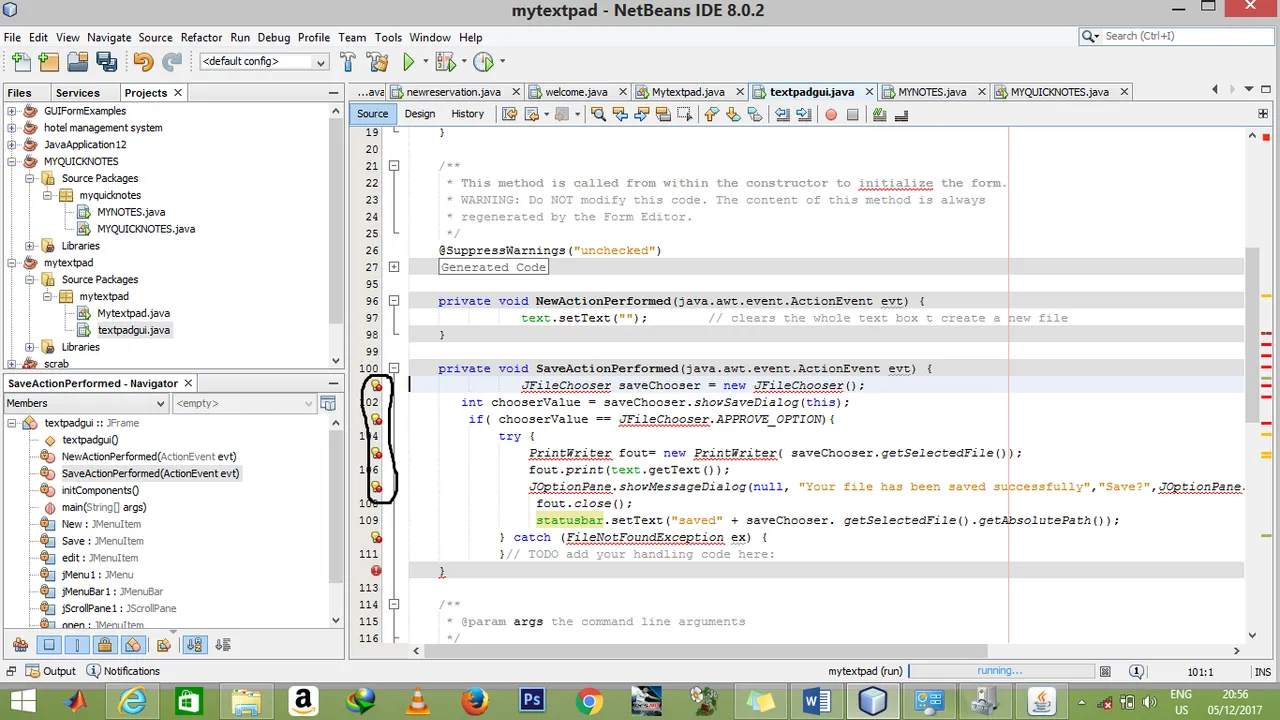Image resolution: width=1280 pixels, height=720 pixels.
Task: Toggle Highlight Search in editor toolbar
Action: [663, 114]
